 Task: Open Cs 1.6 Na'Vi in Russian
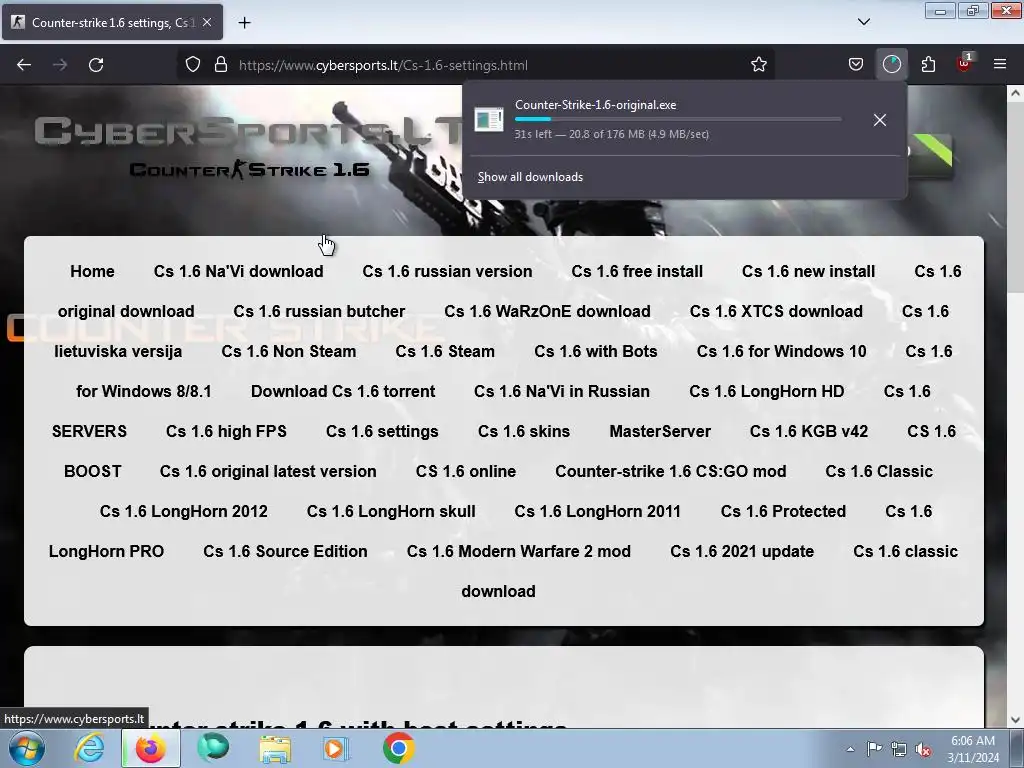point(562,391)
